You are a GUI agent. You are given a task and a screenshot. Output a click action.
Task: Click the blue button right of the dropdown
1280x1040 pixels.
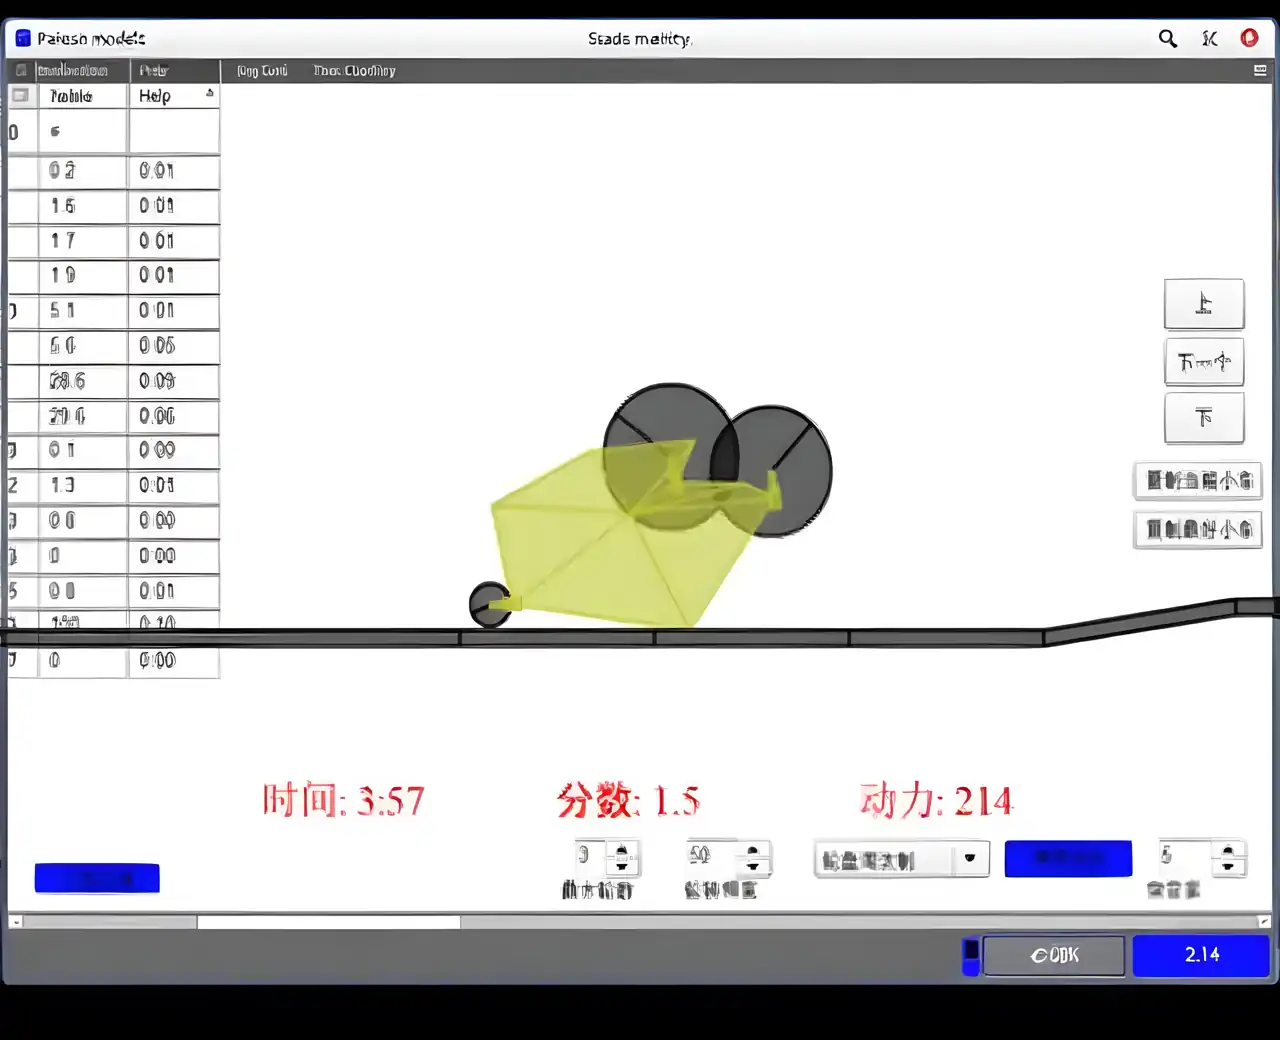point(1068,858)
